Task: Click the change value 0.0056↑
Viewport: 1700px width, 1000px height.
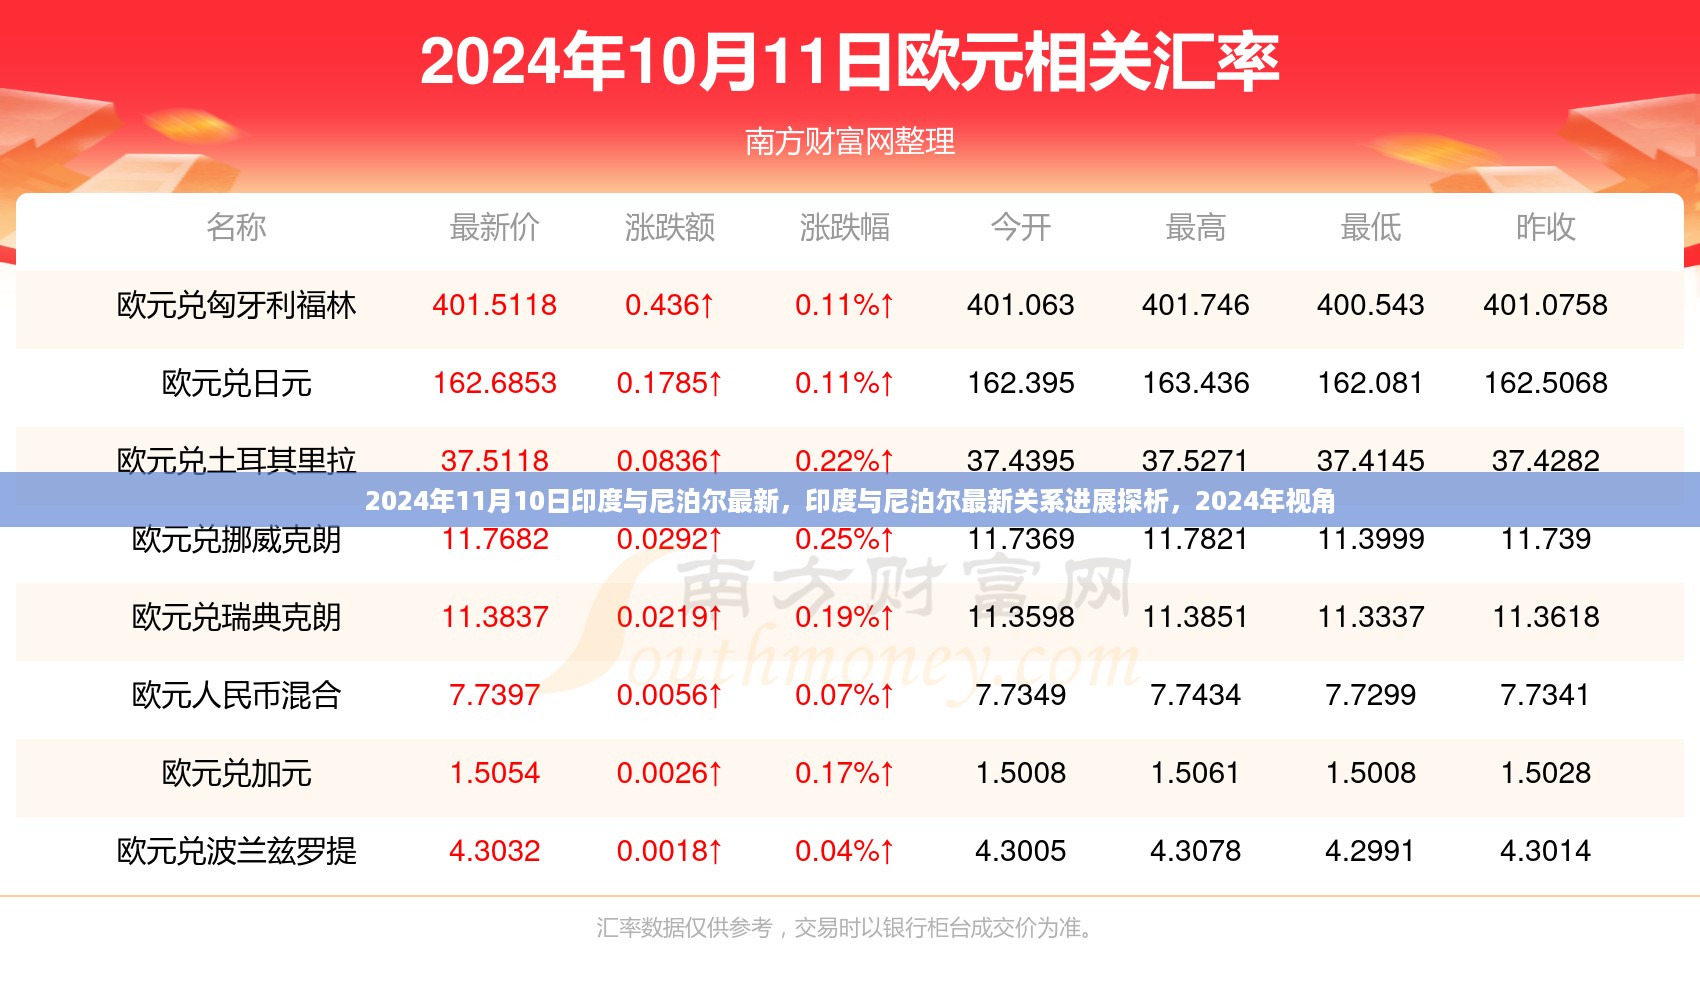Action: 669,695
